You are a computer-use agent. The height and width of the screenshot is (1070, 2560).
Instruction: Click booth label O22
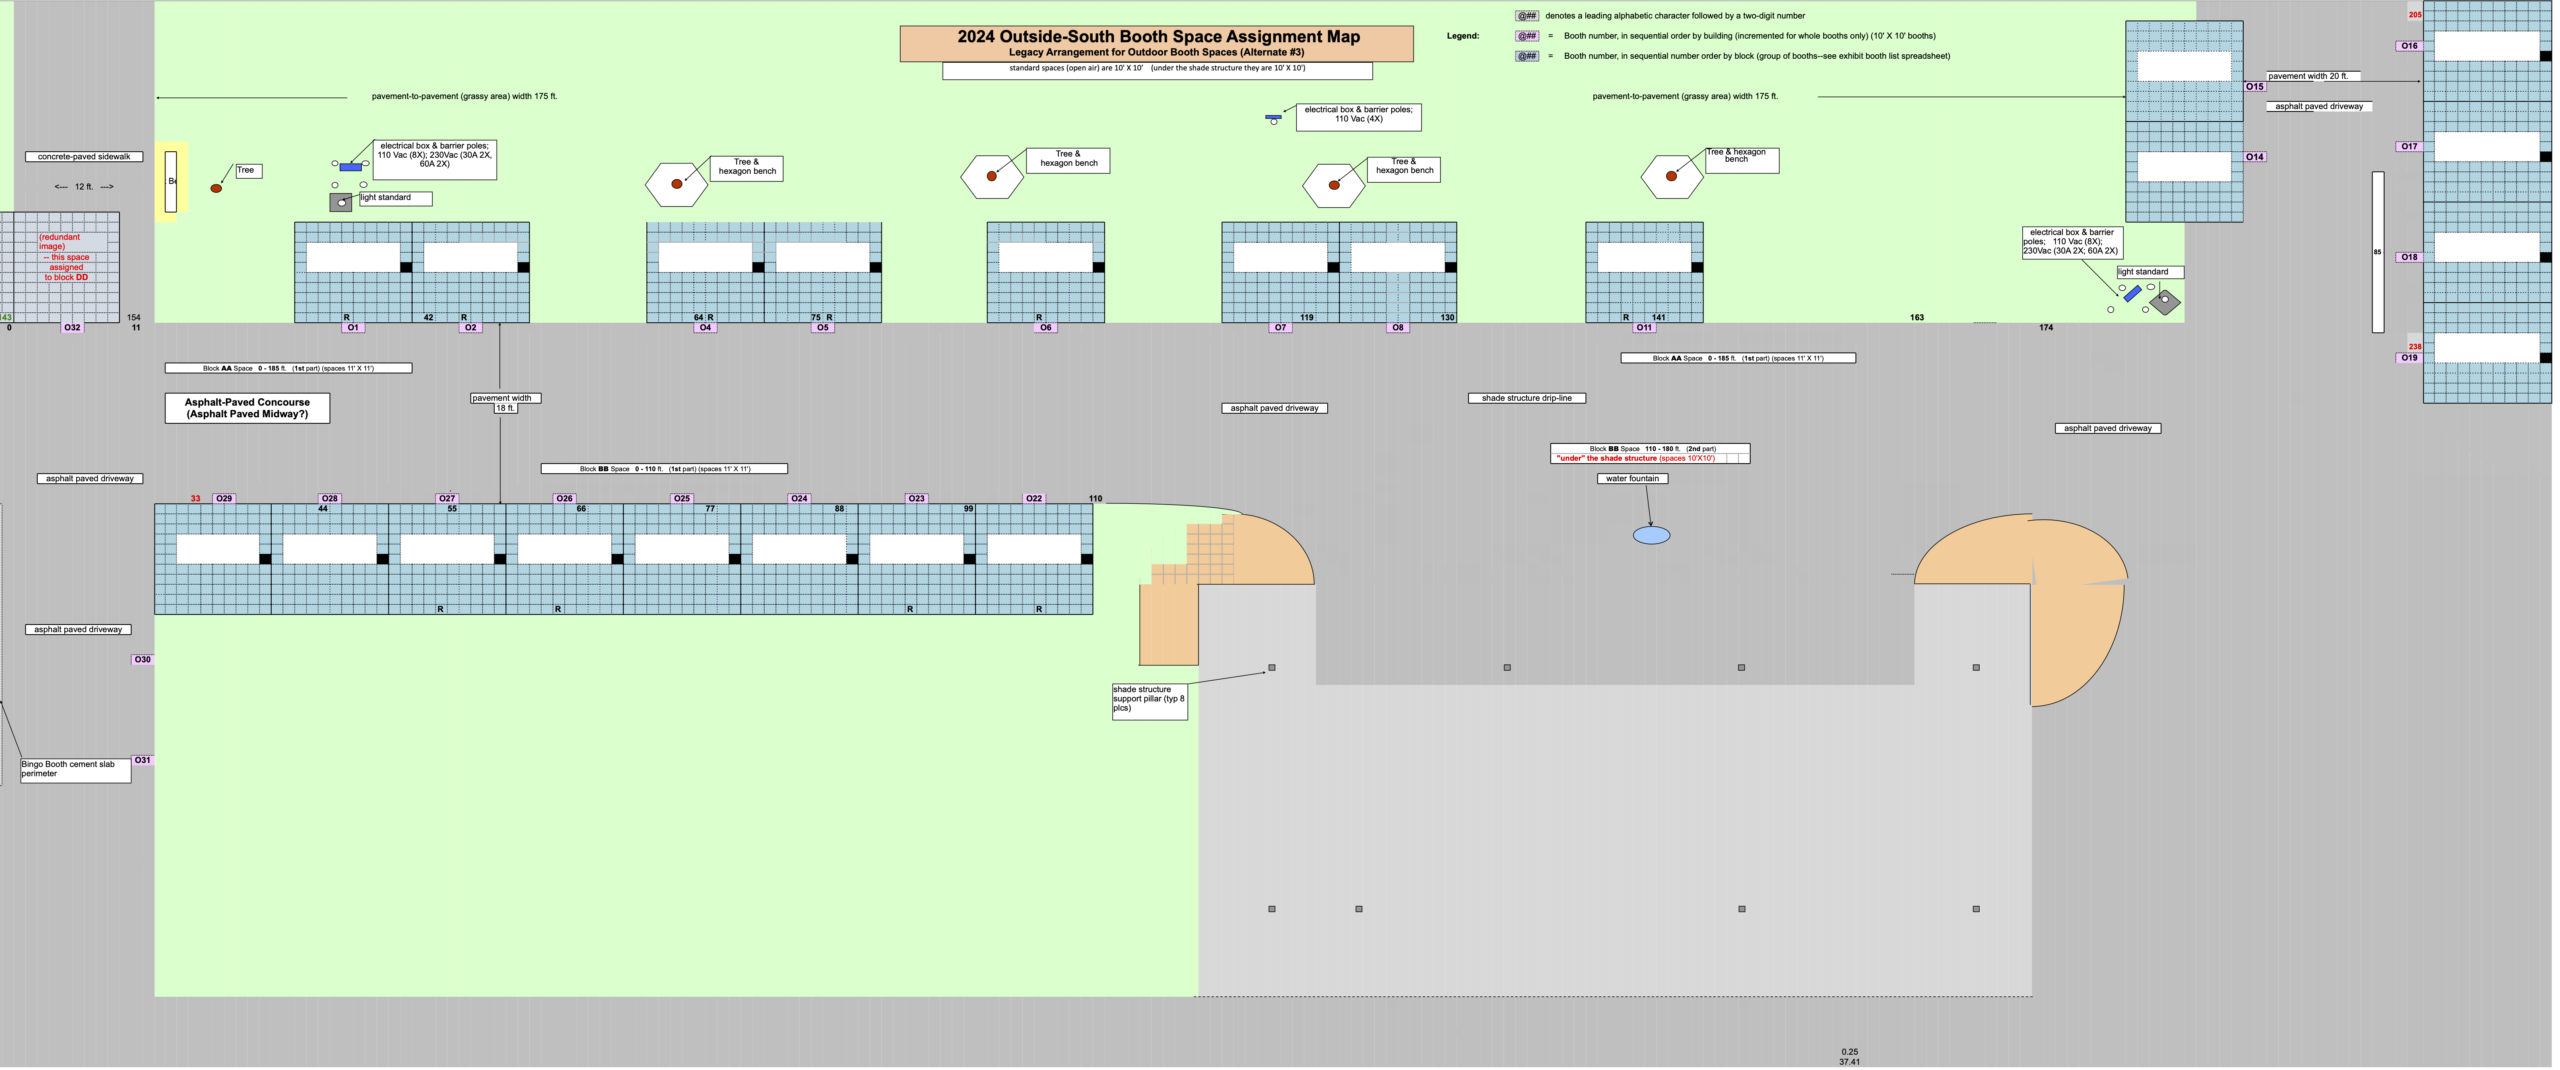point(1034,499)
